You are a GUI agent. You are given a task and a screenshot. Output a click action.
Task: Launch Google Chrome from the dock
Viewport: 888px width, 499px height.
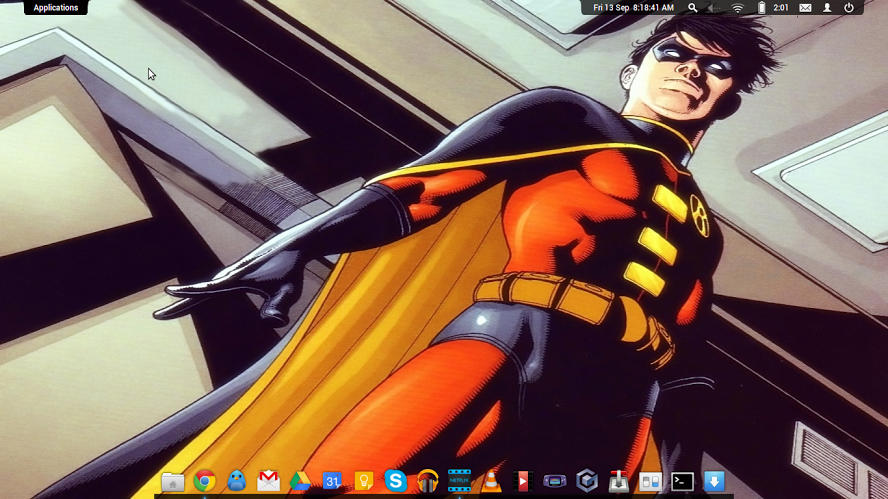pyautogui.click(x=204, y=481)
